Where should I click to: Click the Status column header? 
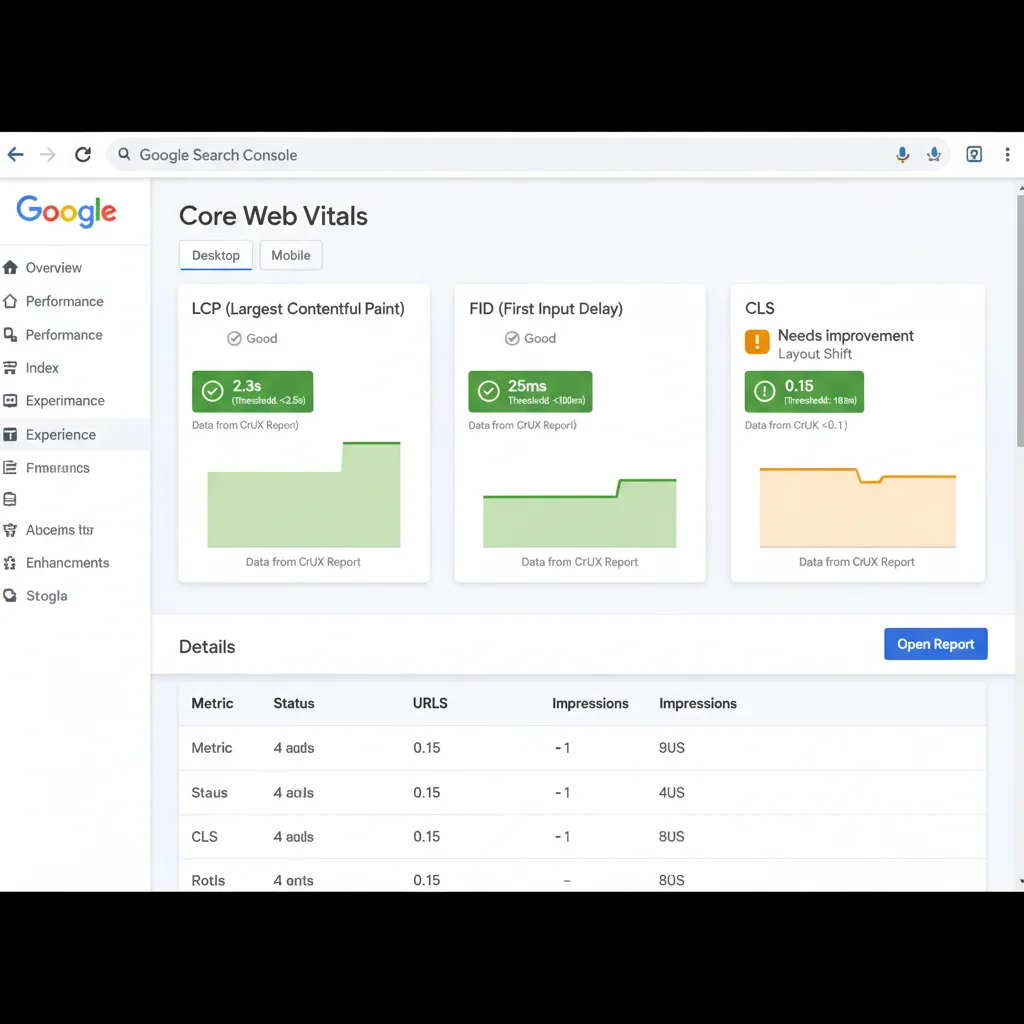[294, 703]
